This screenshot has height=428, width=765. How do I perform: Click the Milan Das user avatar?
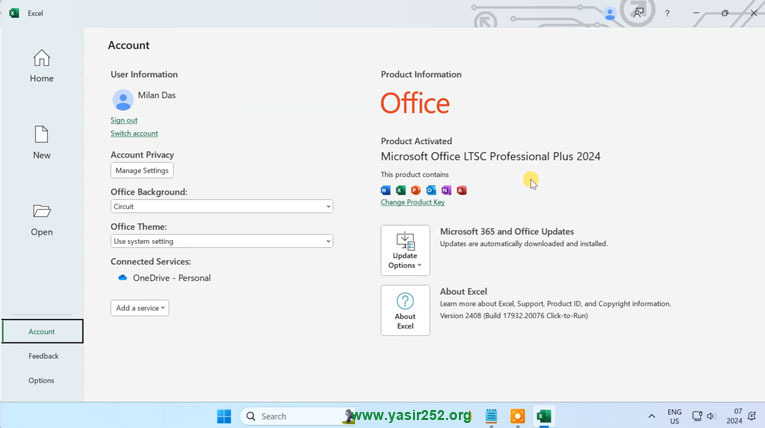click(123, 100)
